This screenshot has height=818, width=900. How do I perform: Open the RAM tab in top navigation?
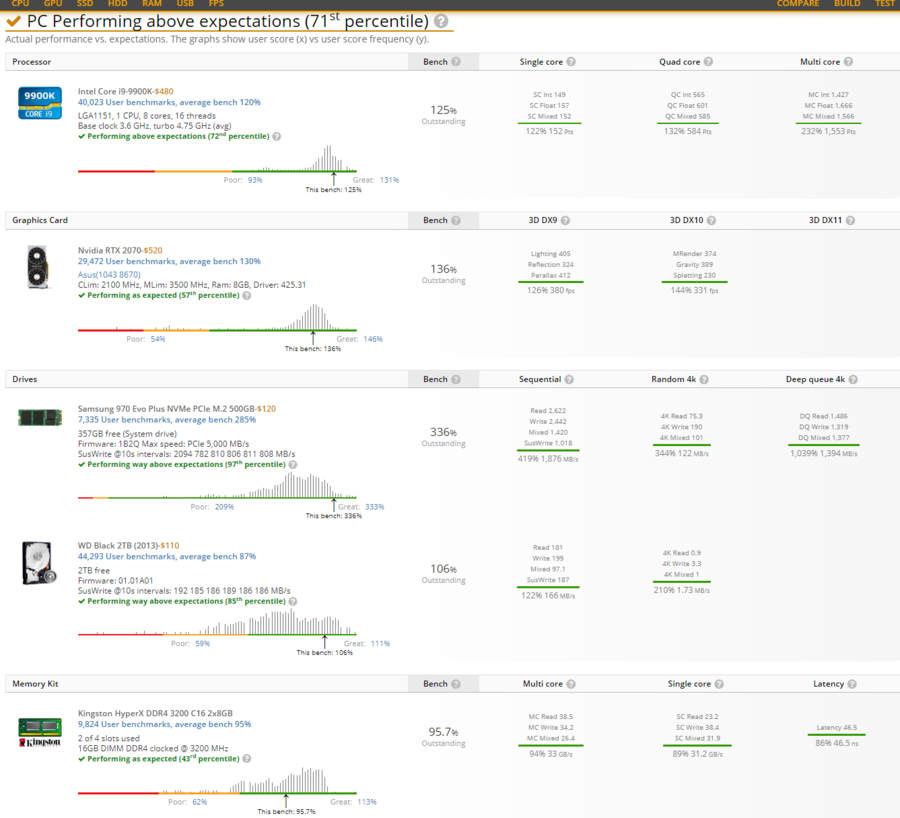[152, 3]
